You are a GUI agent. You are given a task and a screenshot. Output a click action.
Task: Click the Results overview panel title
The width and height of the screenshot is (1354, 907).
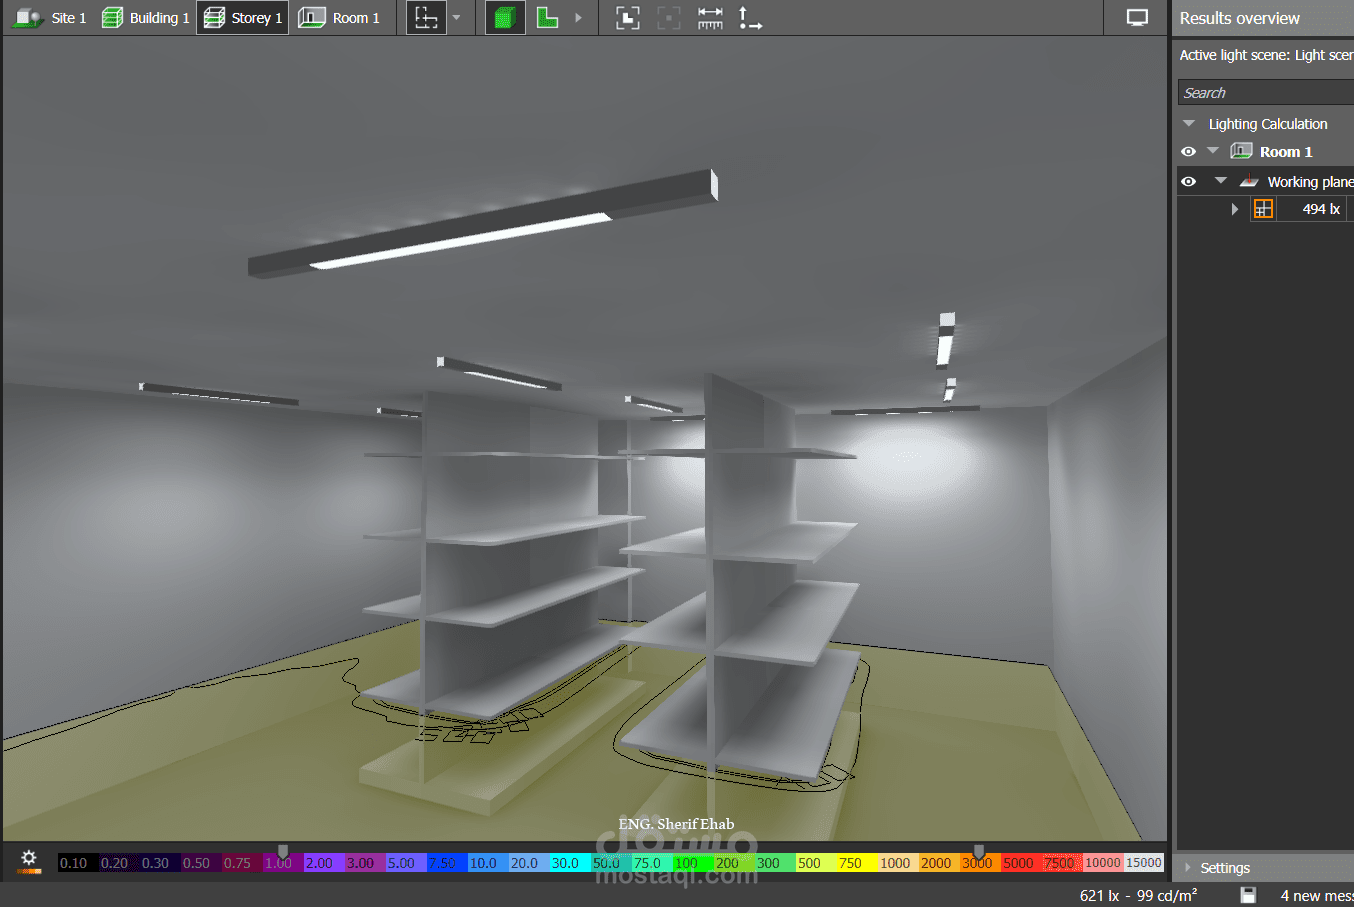click(x=1240, y=18)
